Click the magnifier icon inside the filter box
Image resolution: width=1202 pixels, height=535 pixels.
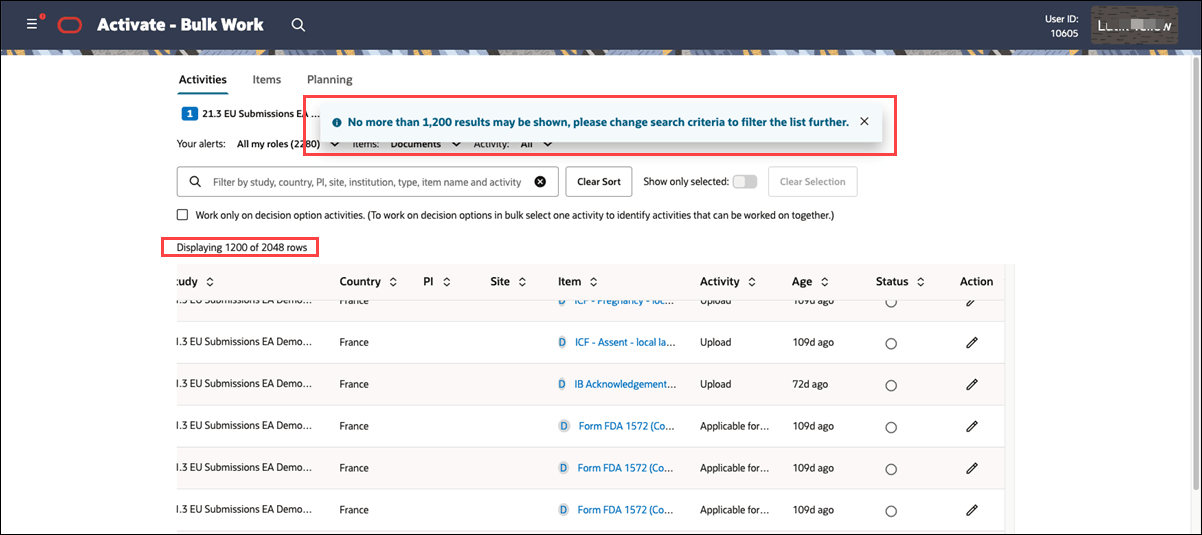tap(194, 182)
